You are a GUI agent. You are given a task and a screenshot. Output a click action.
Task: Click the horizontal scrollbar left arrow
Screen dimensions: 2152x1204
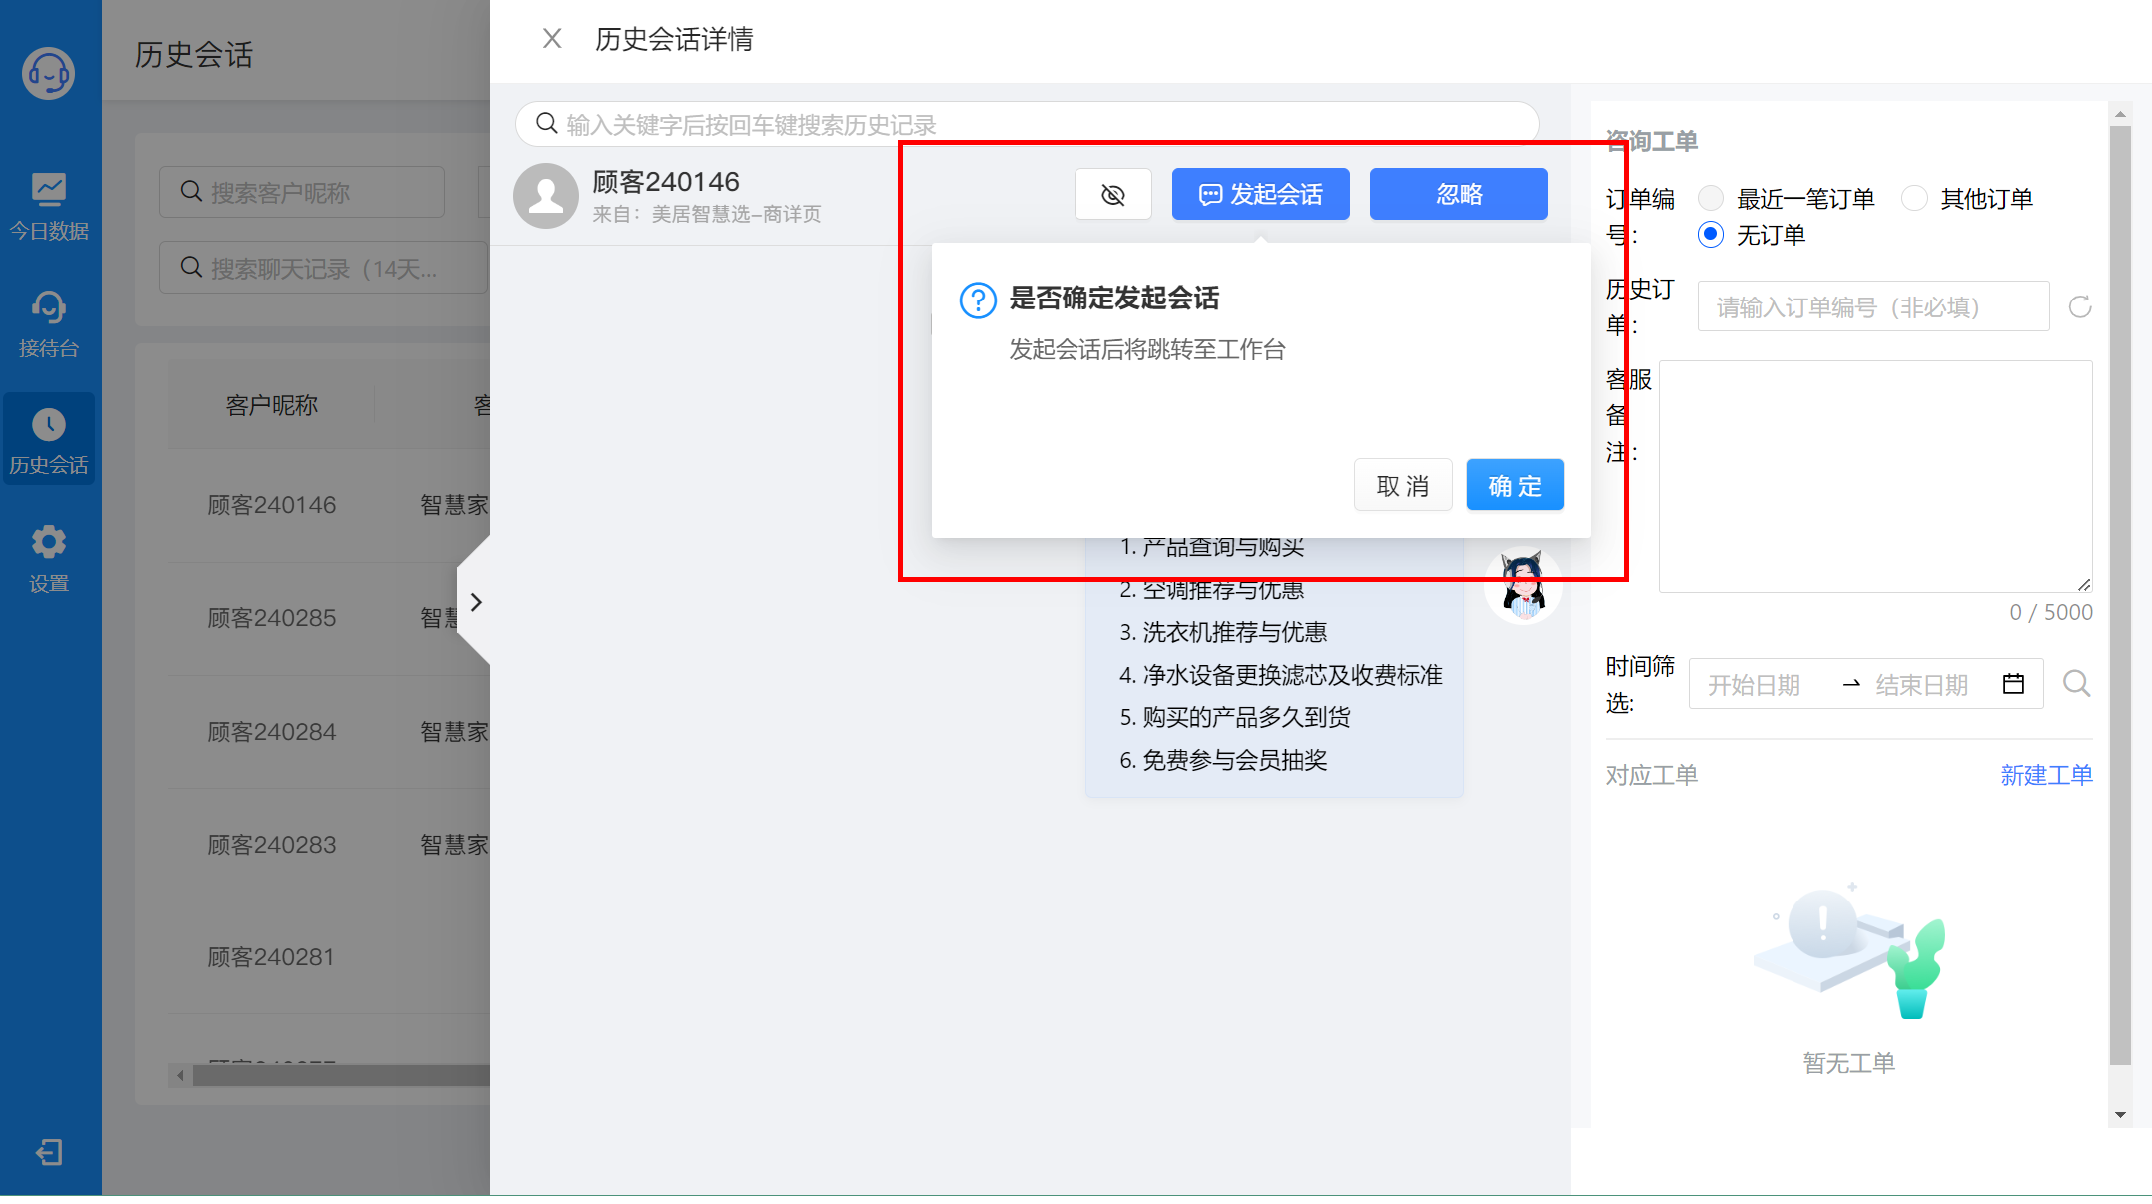(x=179, y=1075)
